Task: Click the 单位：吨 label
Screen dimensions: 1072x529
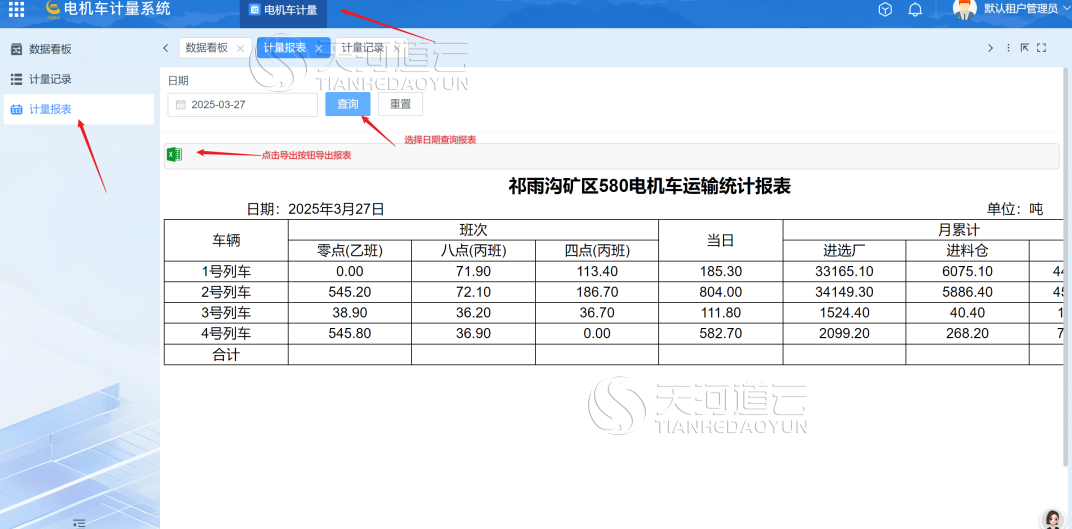Action: coord(1015,209)
